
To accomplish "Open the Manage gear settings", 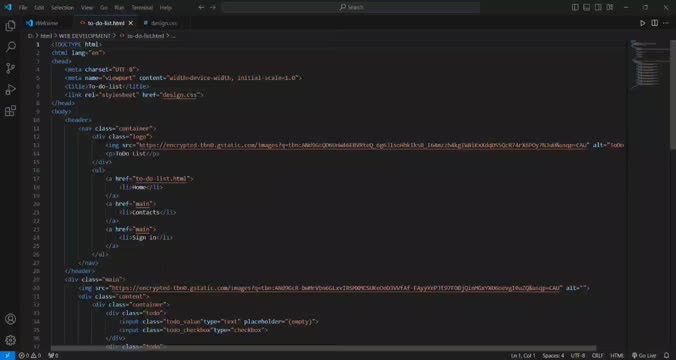I will 10,340.
